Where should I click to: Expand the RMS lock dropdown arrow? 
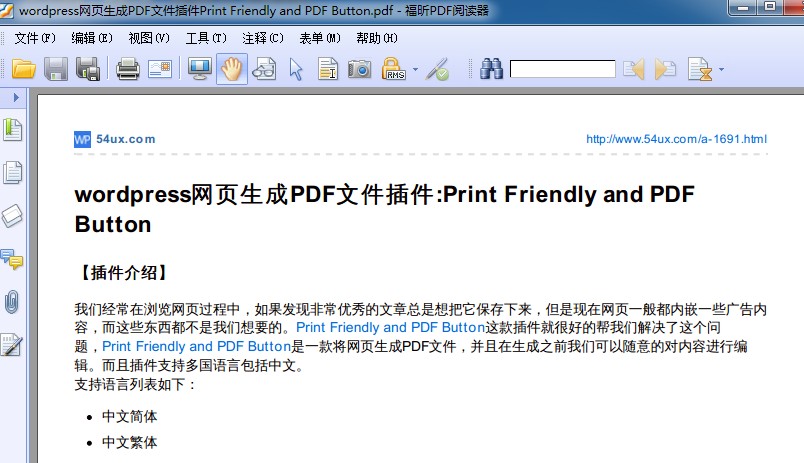point(415,70)
